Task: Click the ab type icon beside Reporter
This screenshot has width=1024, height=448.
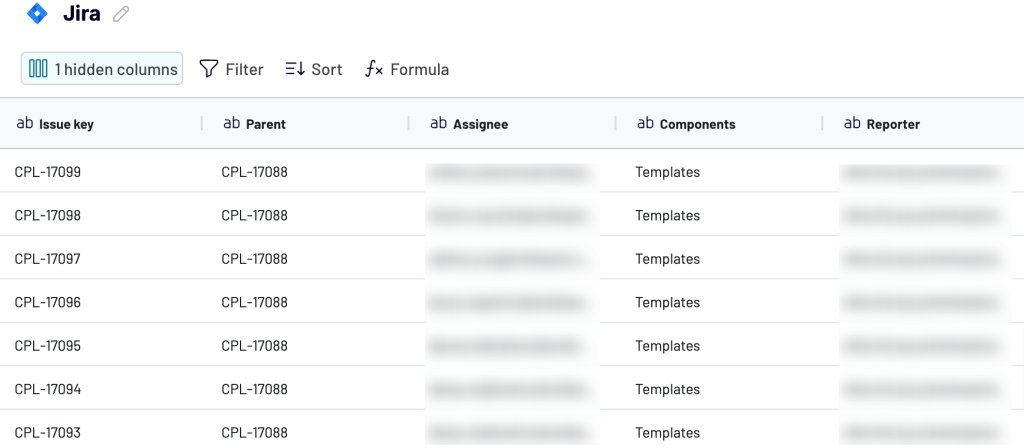Action: [x=852, y=123]
